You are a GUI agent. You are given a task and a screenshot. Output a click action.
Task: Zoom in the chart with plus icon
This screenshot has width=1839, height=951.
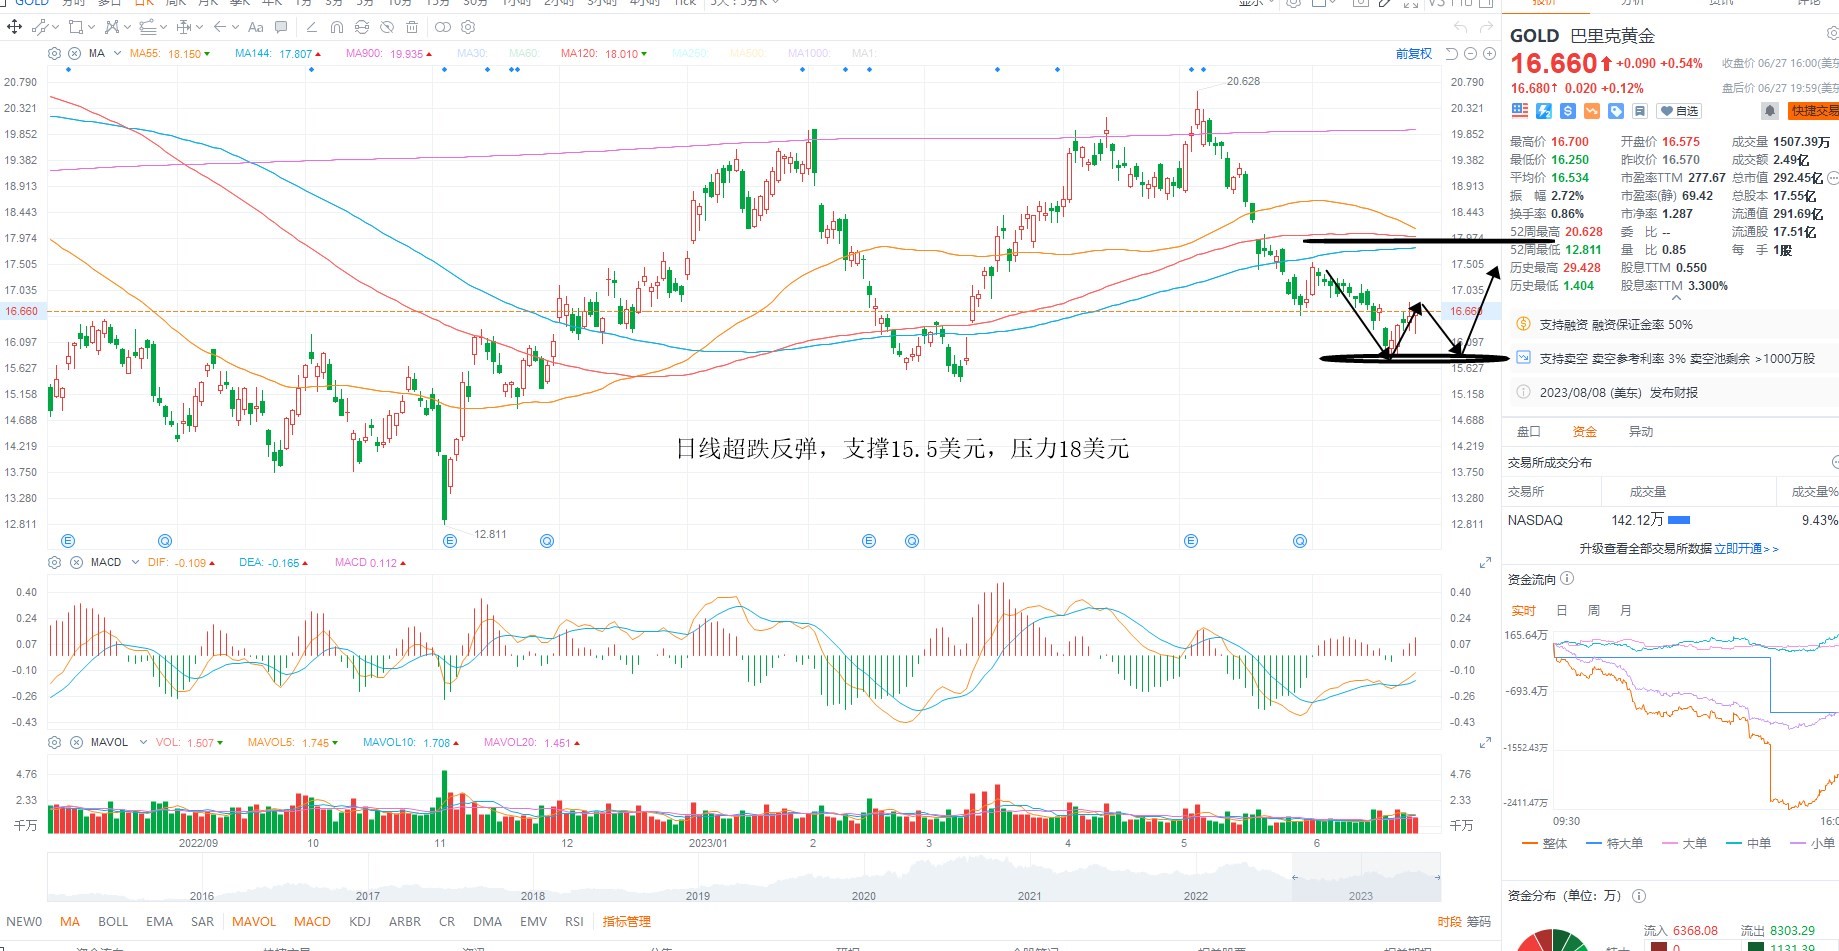(x=1490, y=54)
